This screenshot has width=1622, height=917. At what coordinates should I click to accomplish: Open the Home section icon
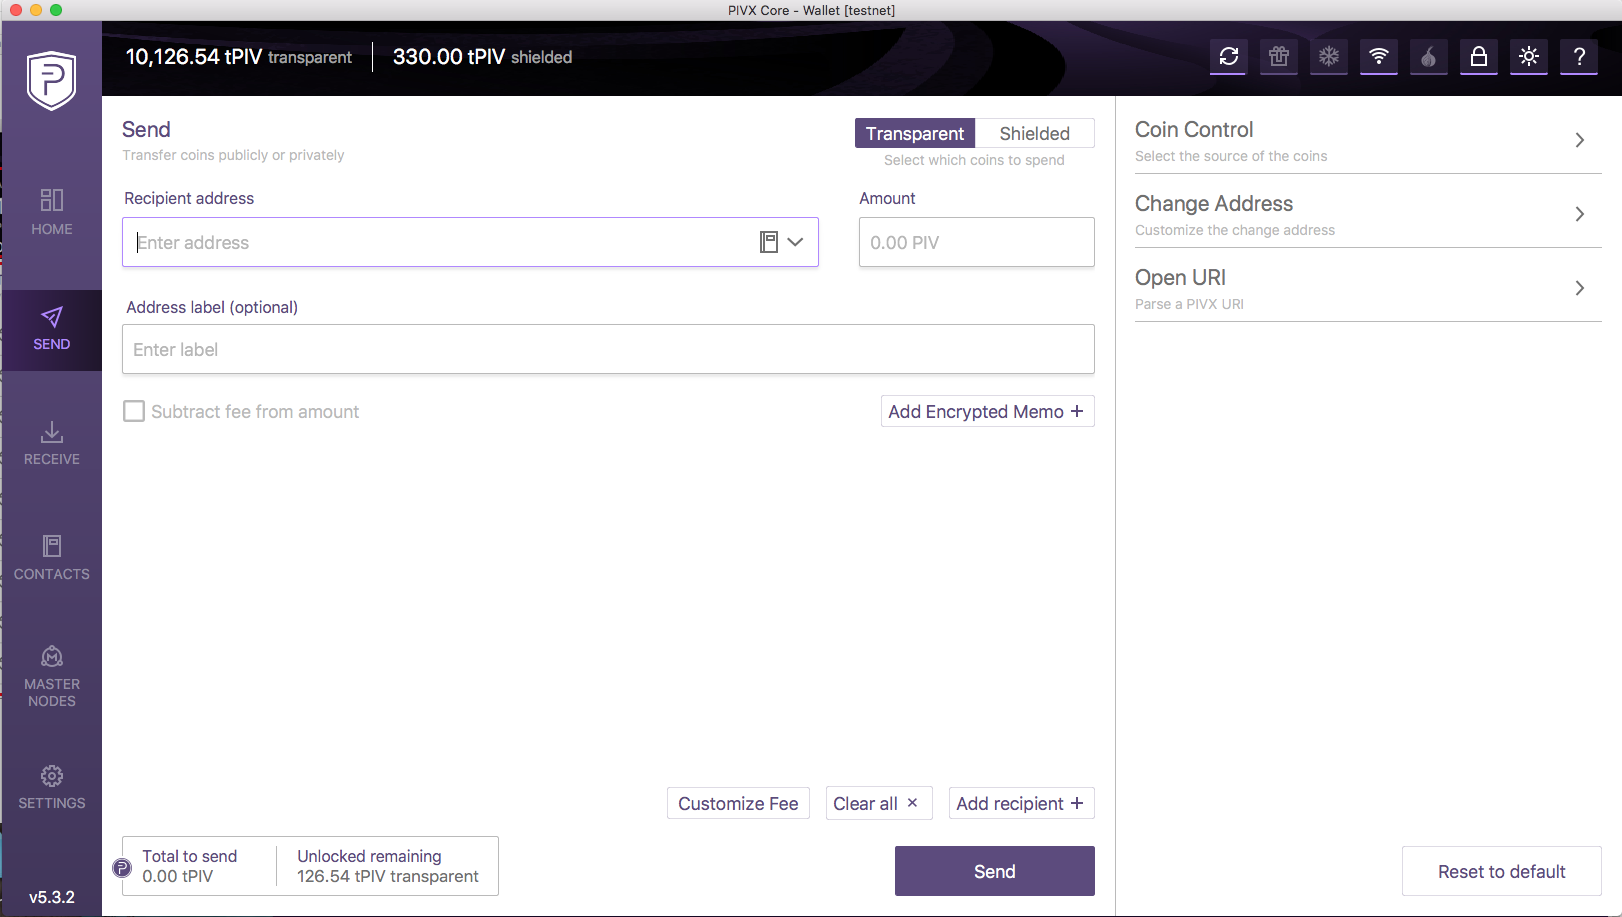tap(52, 200)
